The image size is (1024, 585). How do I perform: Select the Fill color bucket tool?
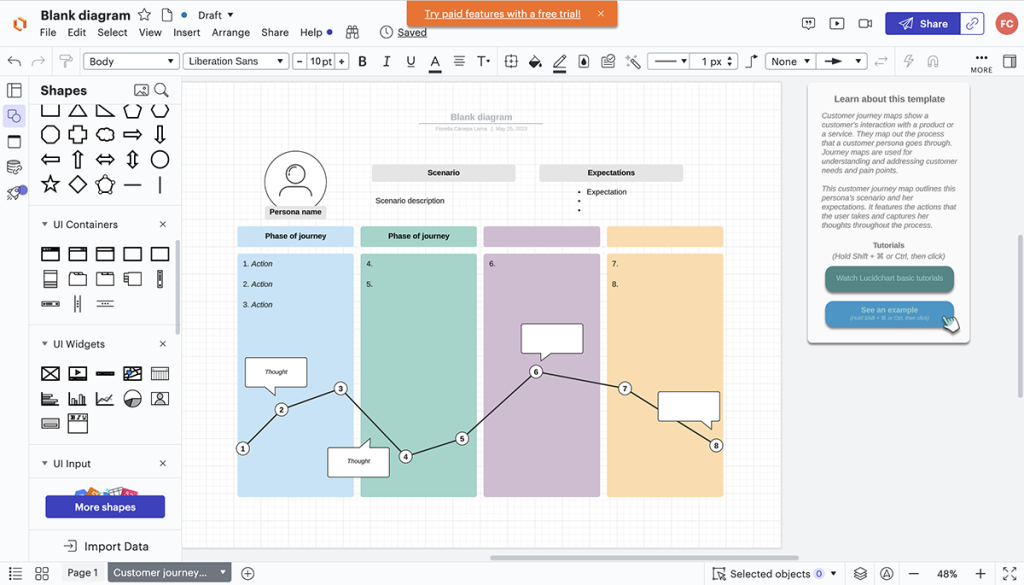pyautogui.click(x=534, y=61)
